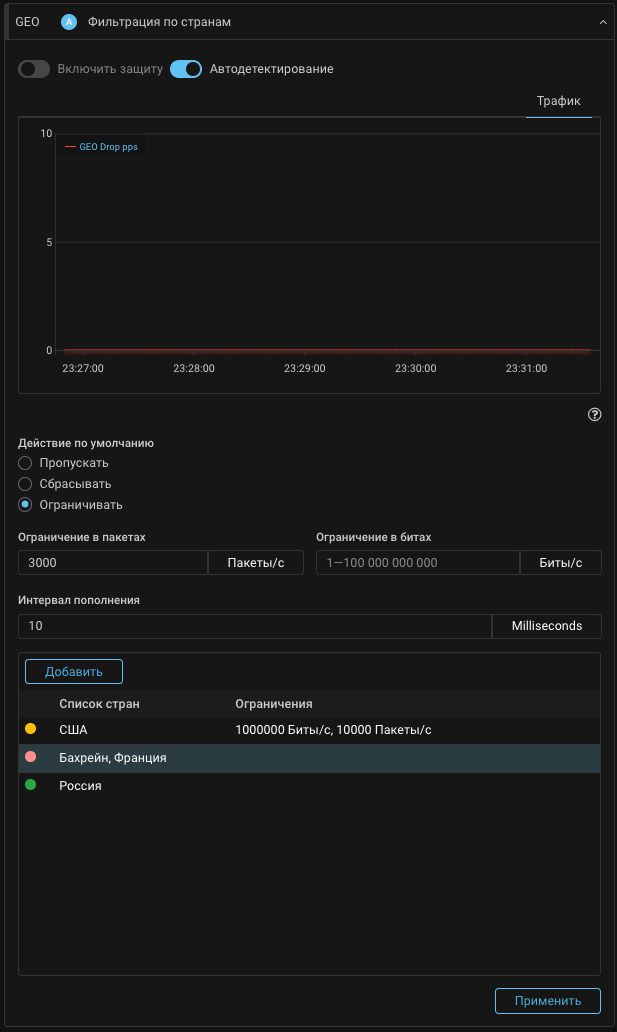
Task: Switch to the Трафик tab
Action: pyautogui.click(x=558, y=101)
